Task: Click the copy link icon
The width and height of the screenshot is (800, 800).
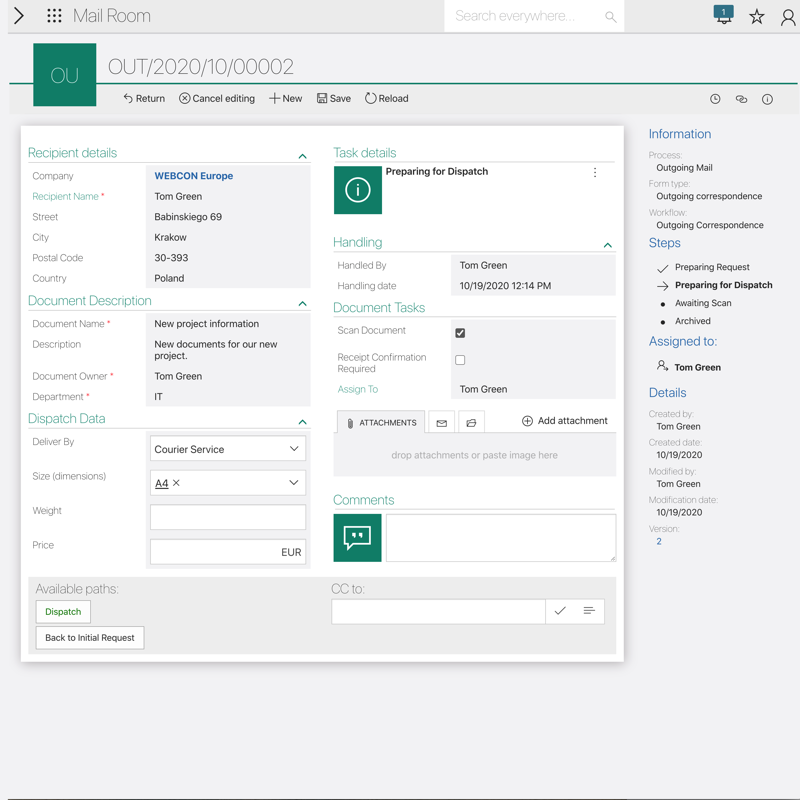Action: 741,99
